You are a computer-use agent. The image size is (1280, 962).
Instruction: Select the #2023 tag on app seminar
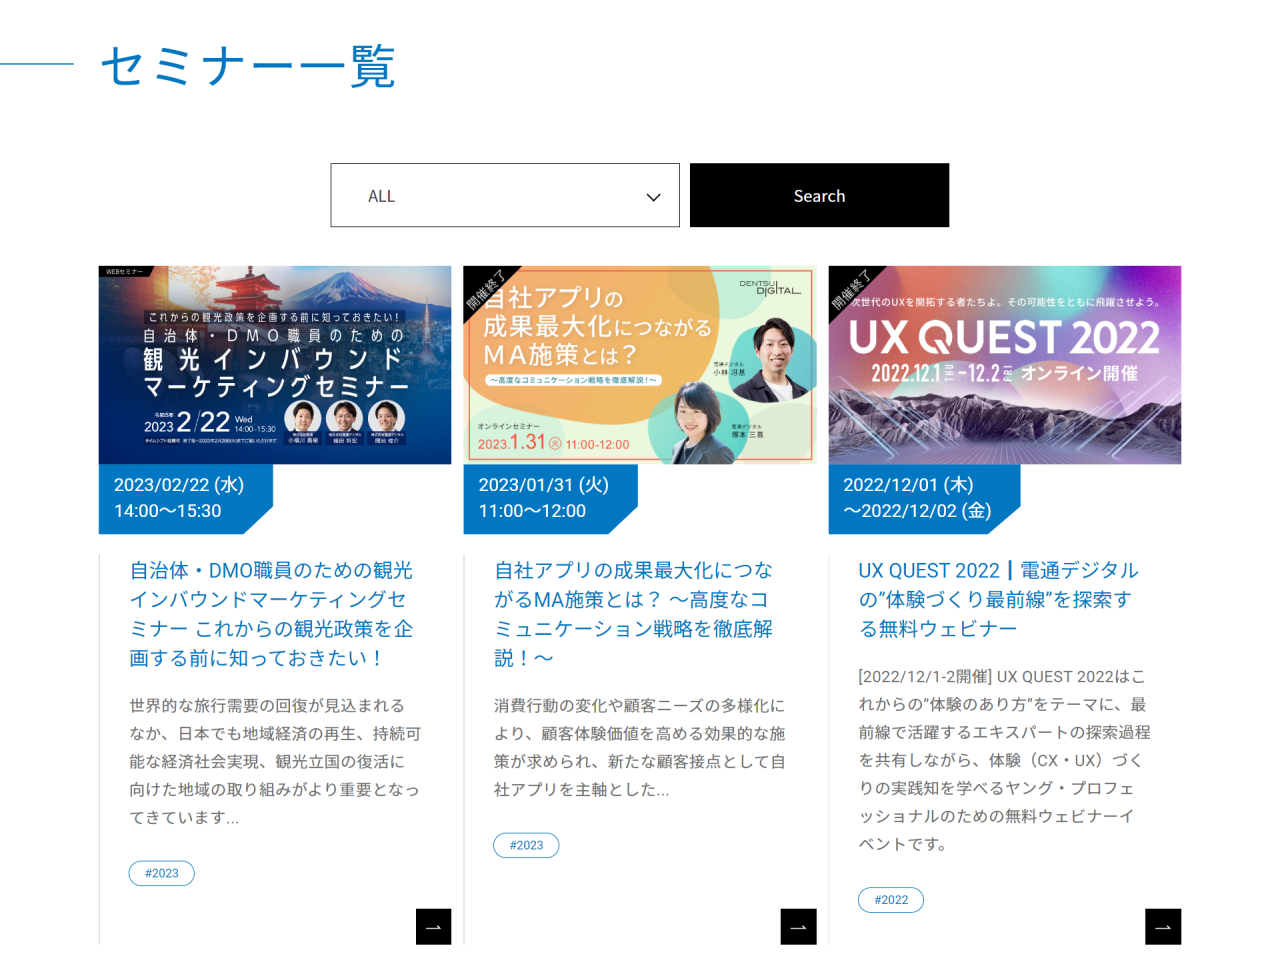pyautogui.click(x=526, y=845)
